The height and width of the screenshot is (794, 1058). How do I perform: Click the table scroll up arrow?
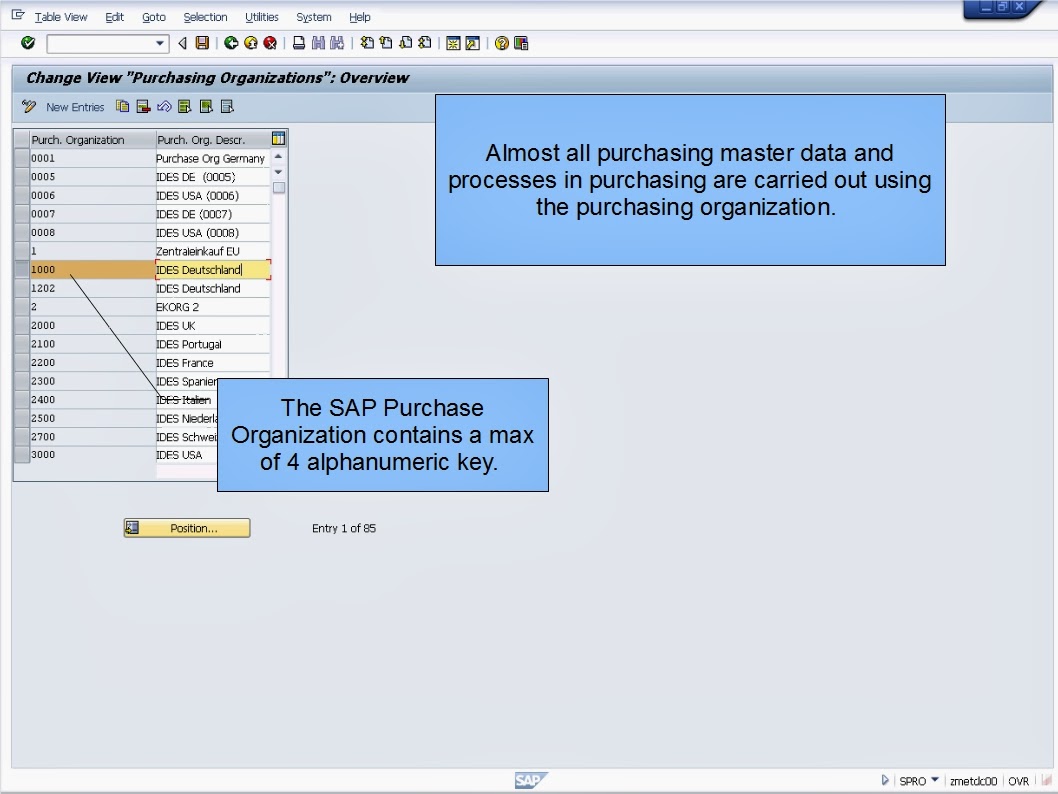279,157
